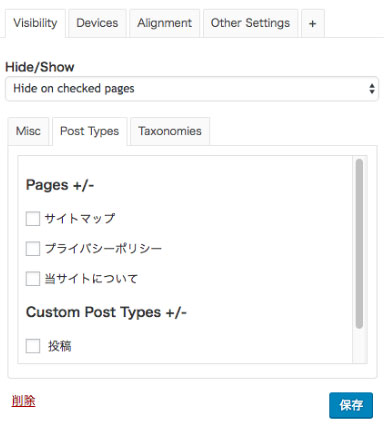The height and width of the screenshot is (428, 385).
Task: Check the プライバシーポリシー checkbox
Action: (33, 249)
